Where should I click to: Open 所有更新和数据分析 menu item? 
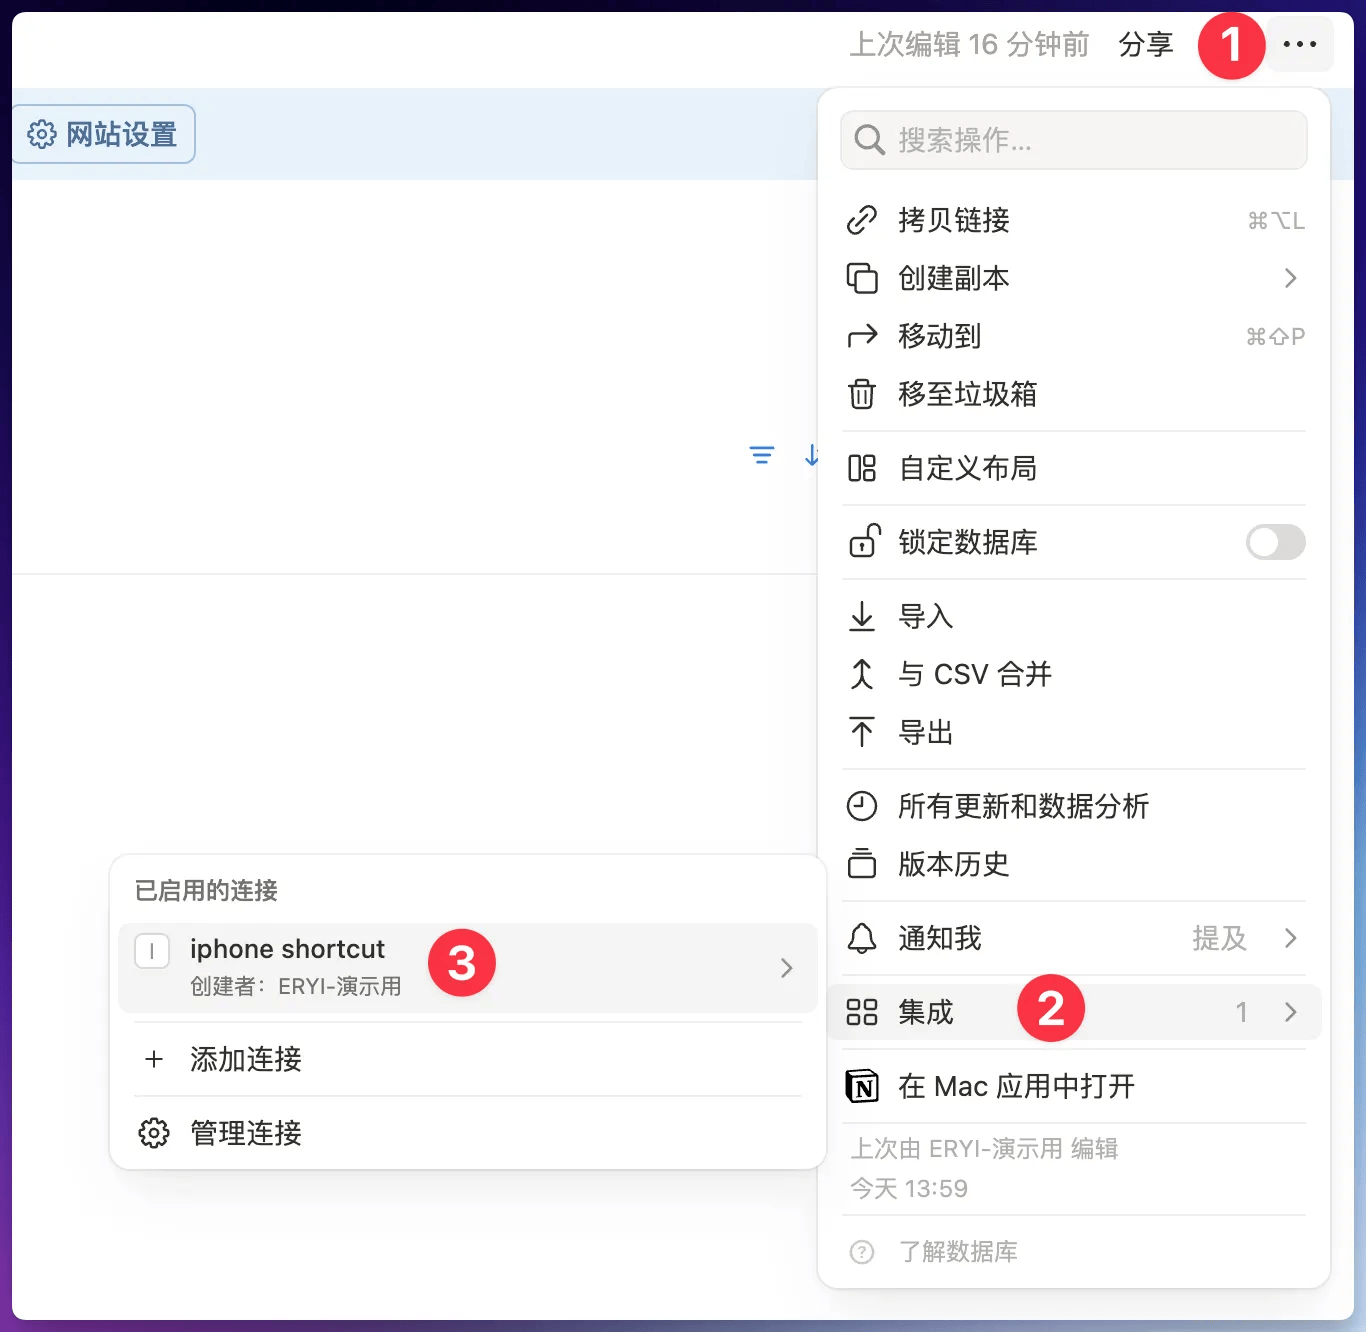pyautogui.click(x=1022, y=806)
